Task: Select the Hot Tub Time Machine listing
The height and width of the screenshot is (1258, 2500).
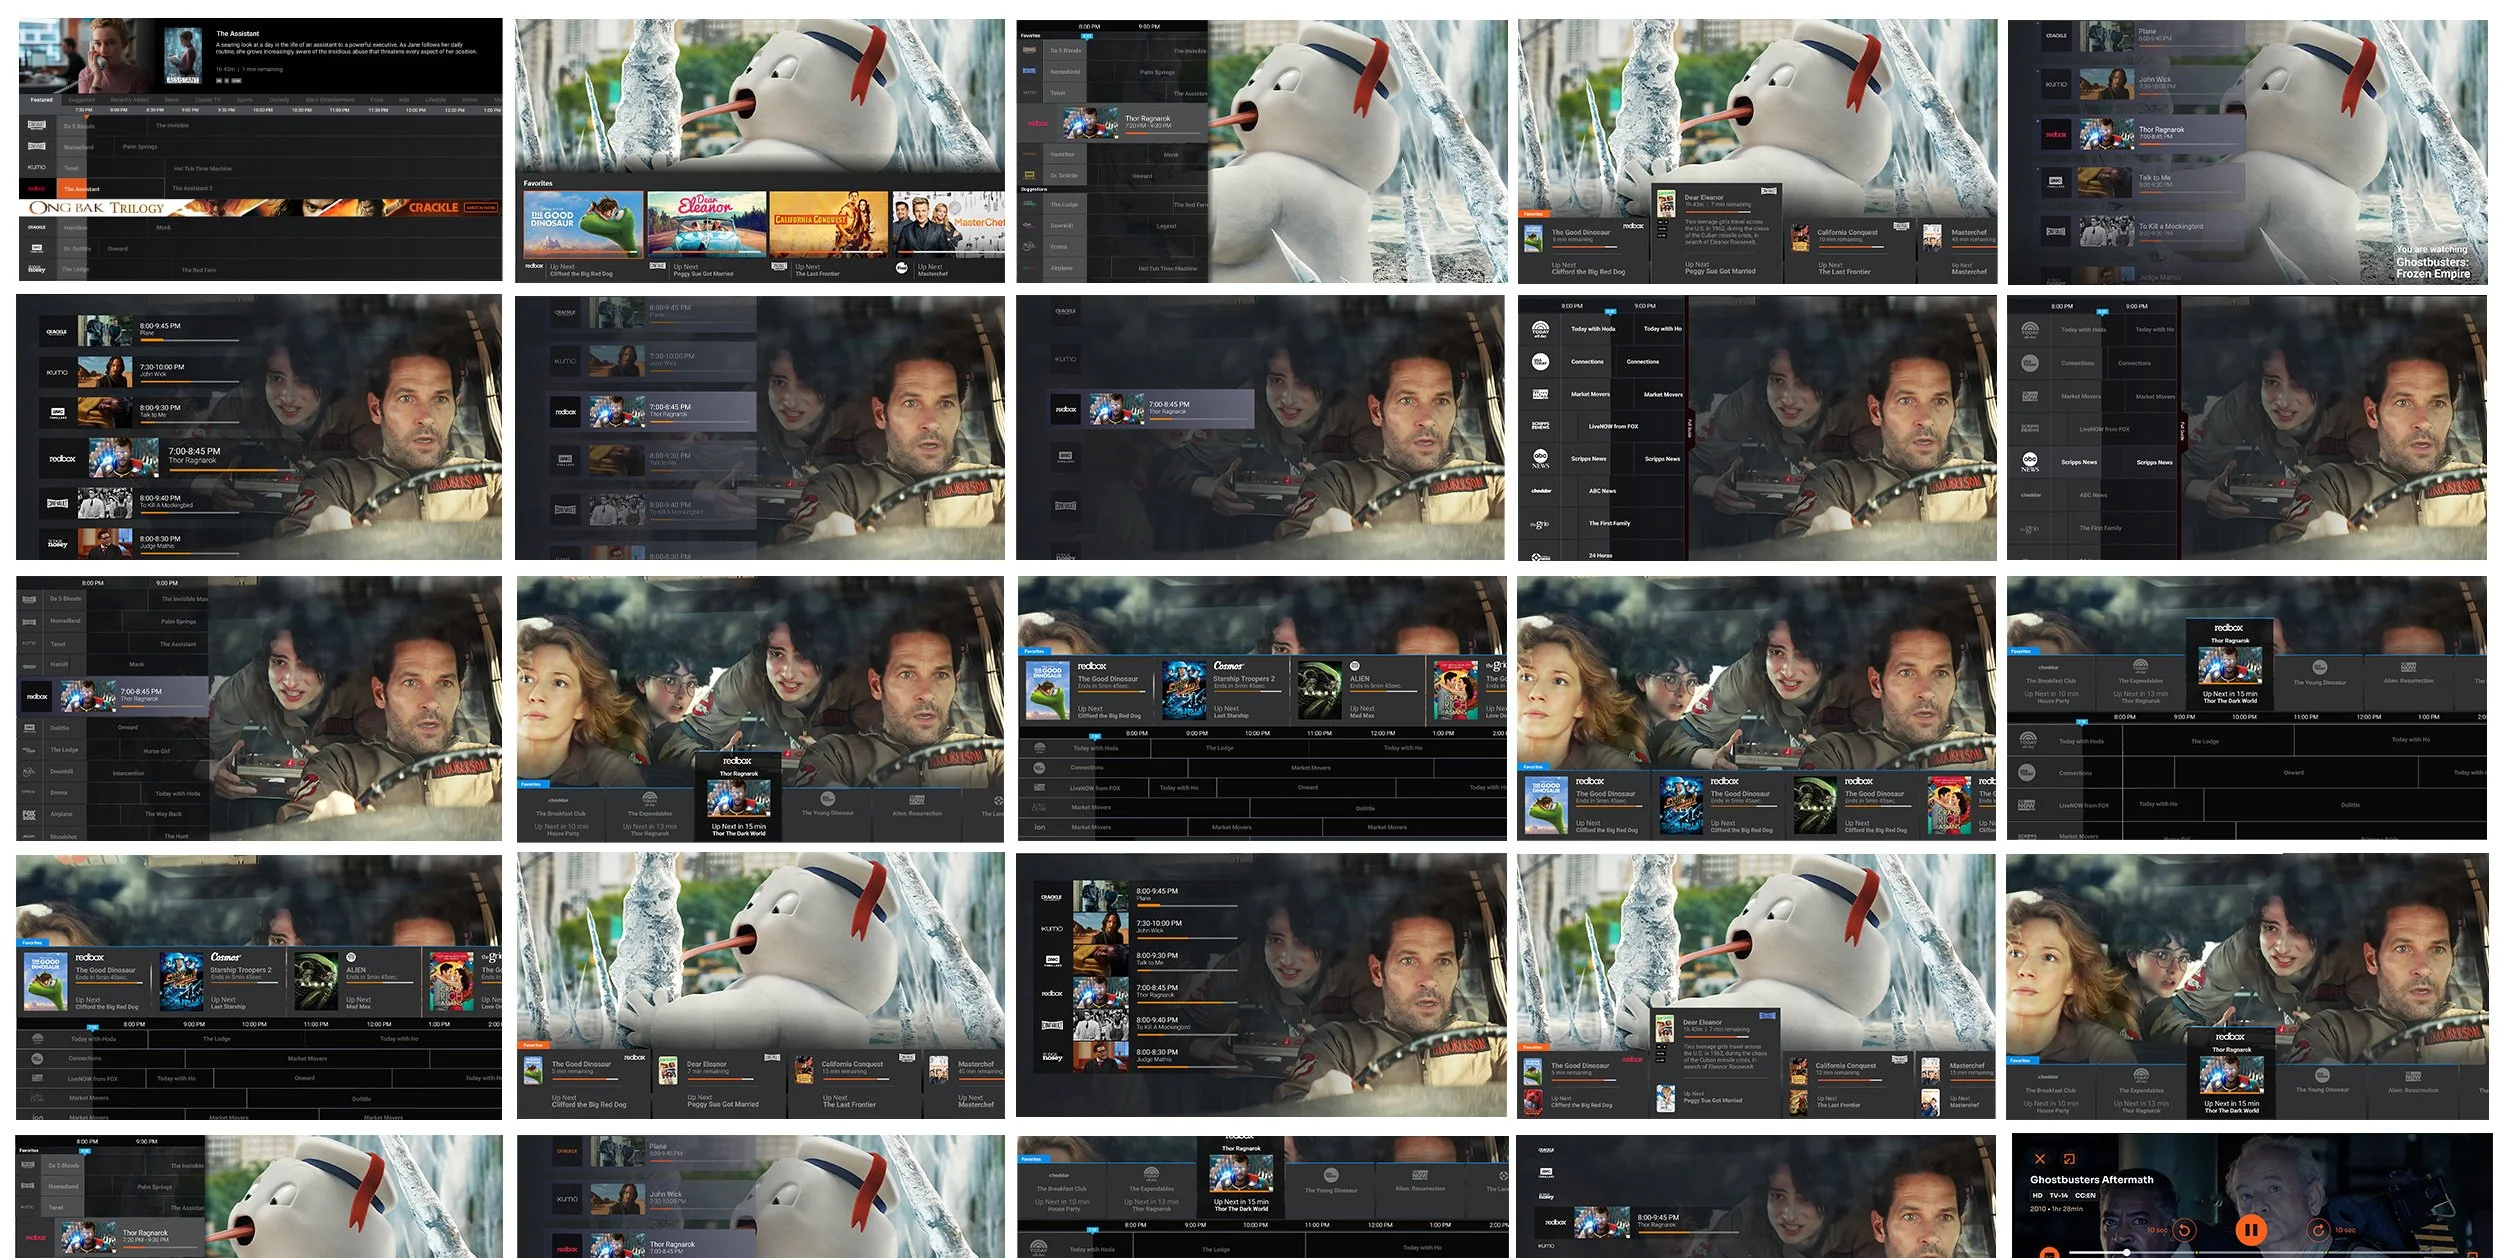Action: point(202,168)
